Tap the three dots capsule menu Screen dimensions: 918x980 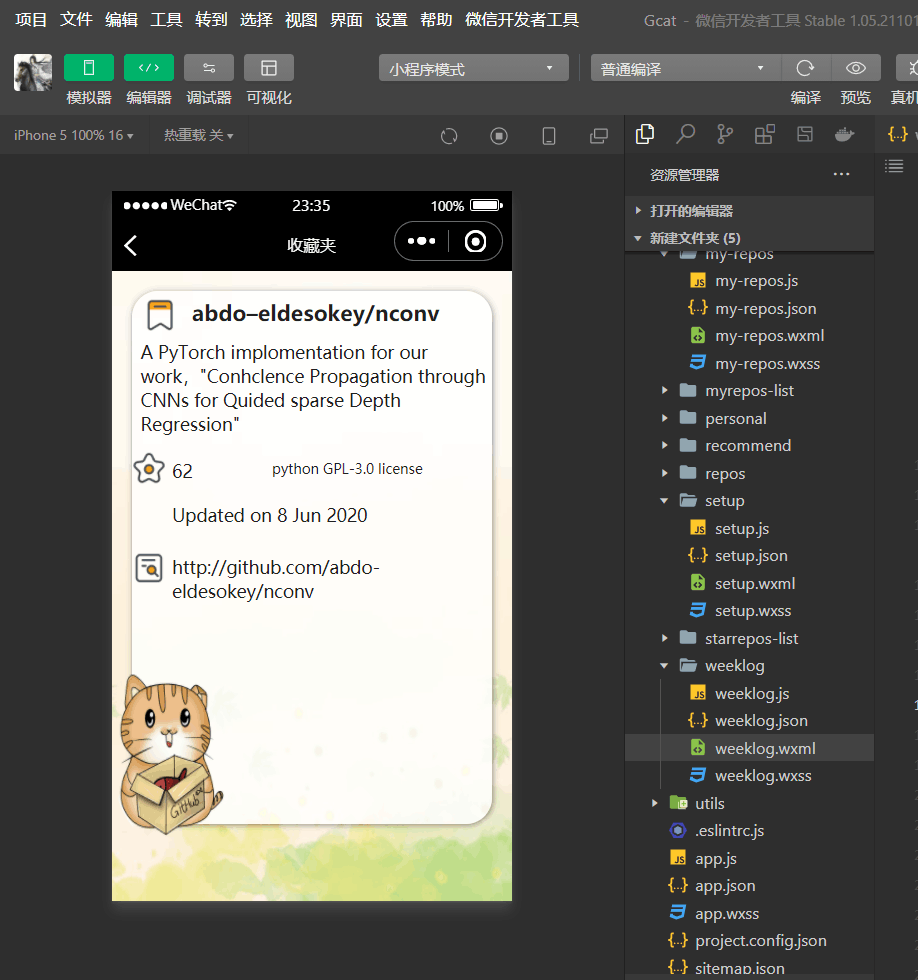coord(421,241)
